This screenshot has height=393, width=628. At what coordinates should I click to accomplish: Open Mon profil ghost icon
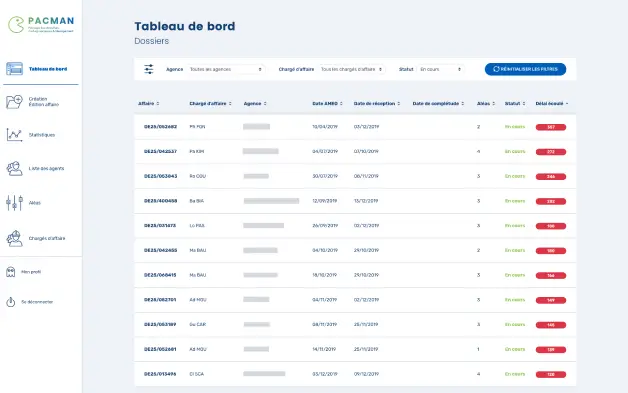(11, 272)
